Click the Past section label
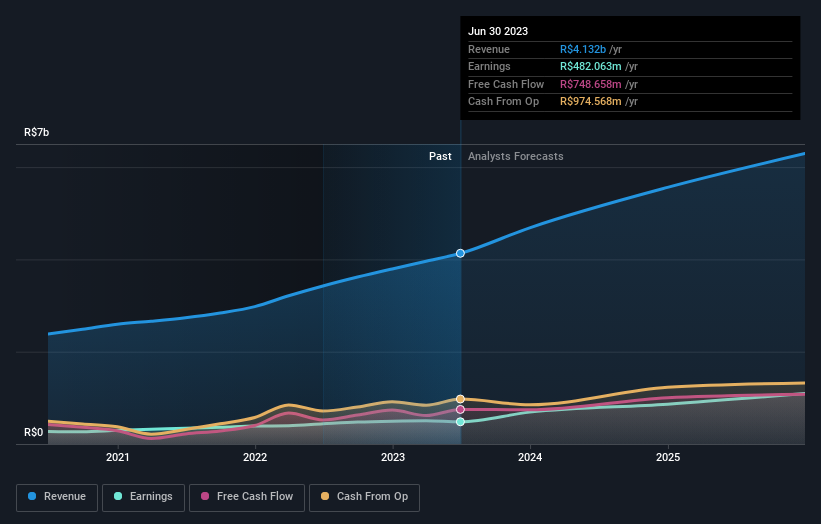Screen dimensions: 821x524 point(440,156)
